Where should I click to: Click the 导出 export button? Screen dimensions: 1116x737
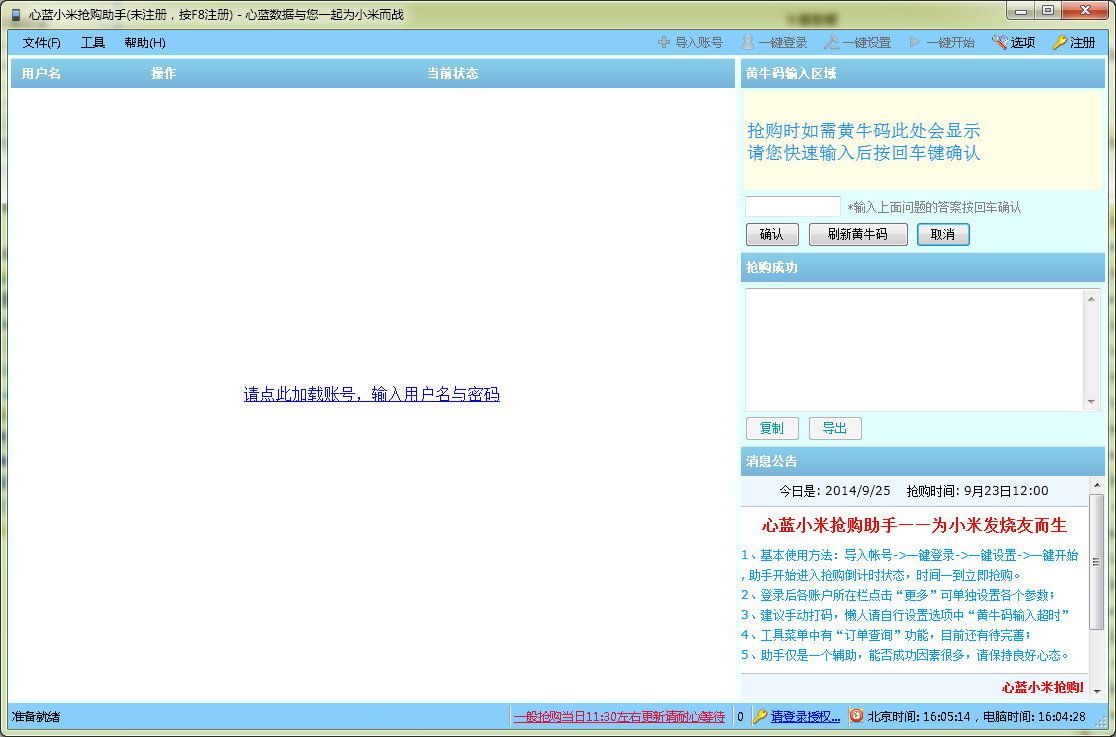point(835,428)
